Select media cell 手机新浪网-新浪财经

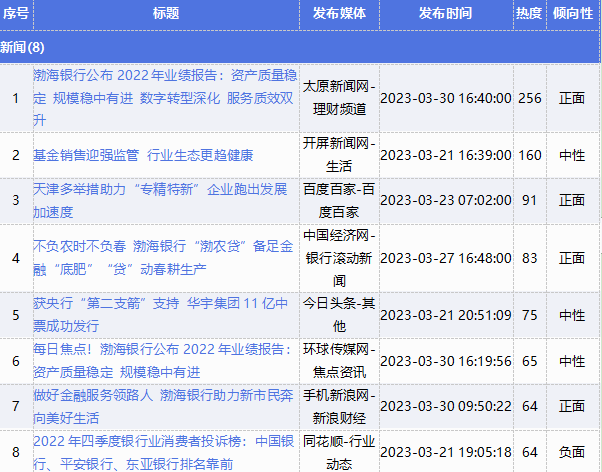coord(339,406)
